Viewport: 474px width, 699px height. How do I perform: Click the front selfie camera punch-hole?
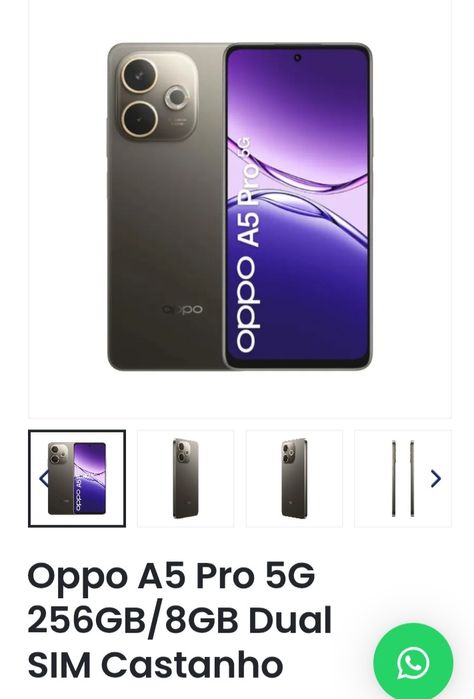point(297,58)
